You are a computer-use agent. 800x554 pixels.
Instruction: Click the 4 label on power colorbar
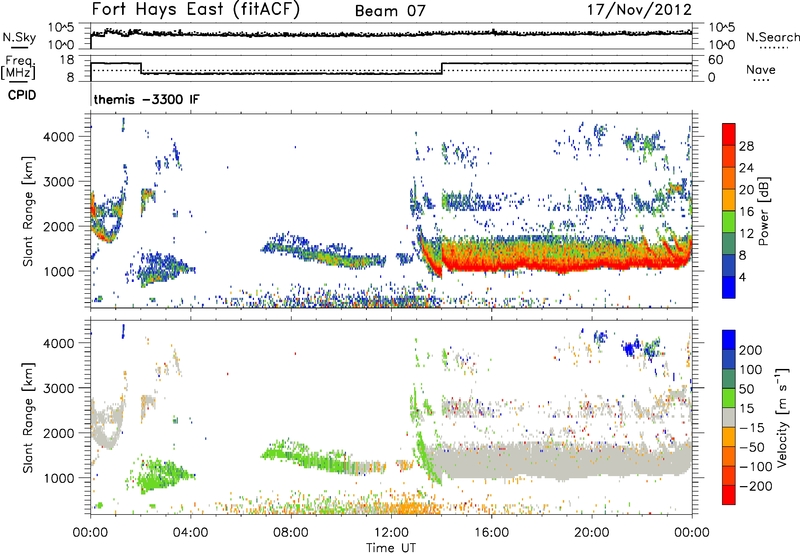coord(743,277)
